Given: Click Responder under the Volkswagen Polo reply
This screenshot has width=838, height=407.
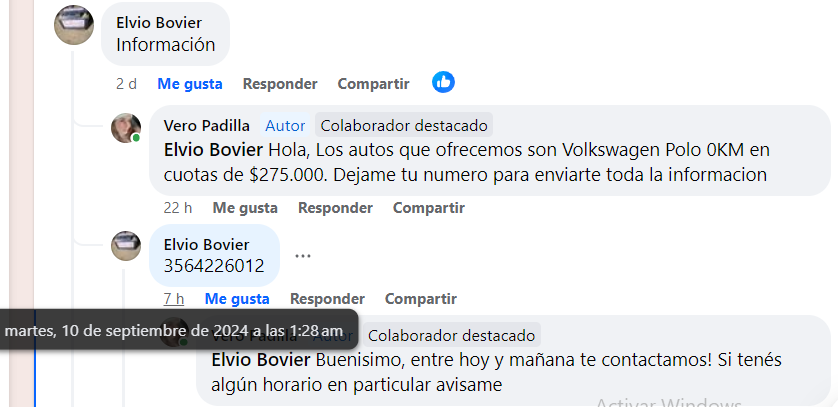Looking at the screenshot, I should 335,208.
